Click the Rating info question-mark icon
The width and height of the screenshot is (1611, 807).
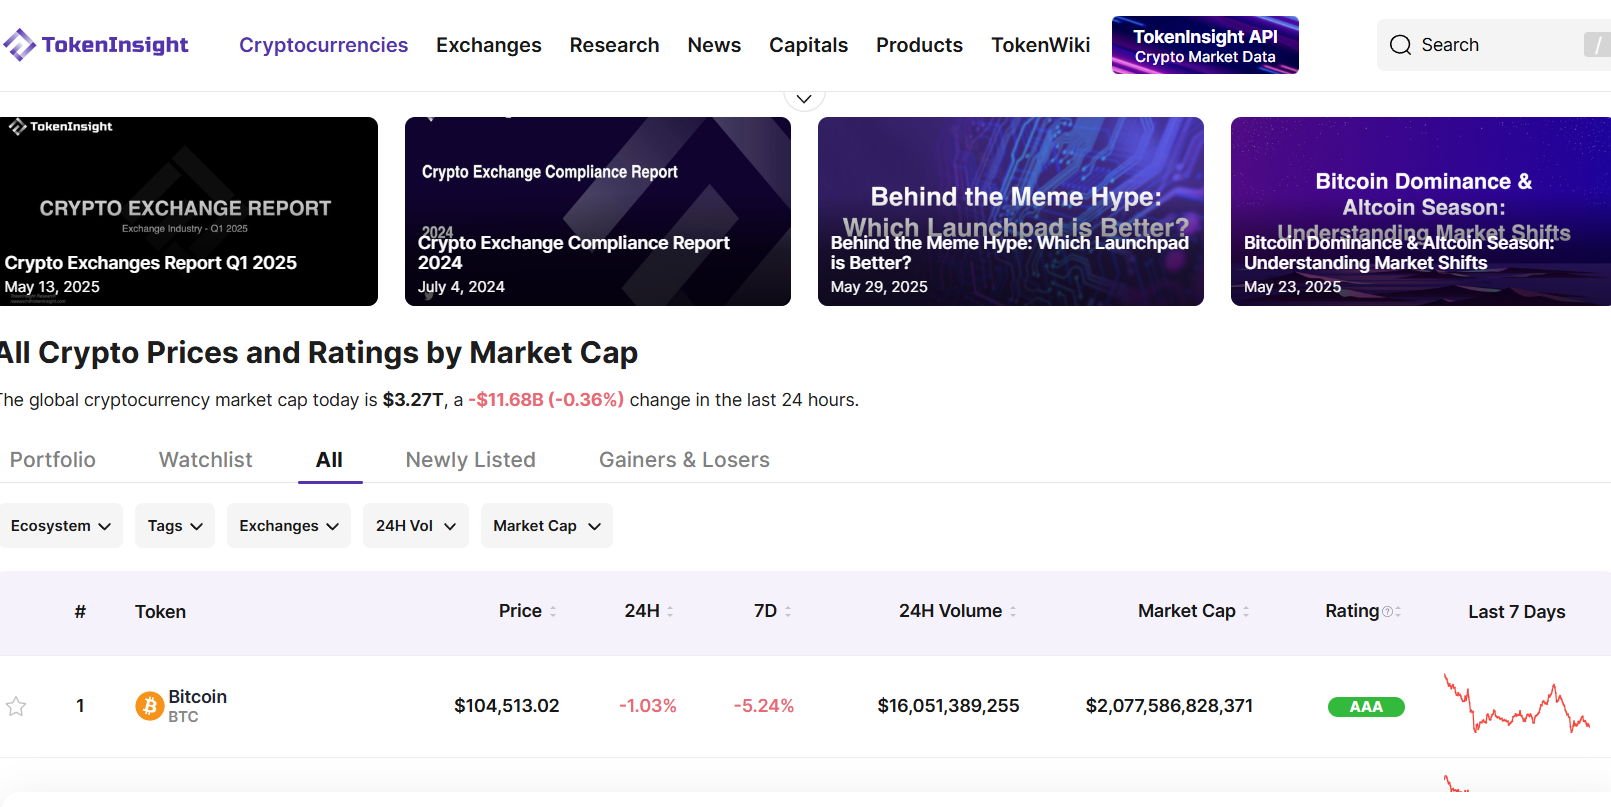click(1387, 612)
